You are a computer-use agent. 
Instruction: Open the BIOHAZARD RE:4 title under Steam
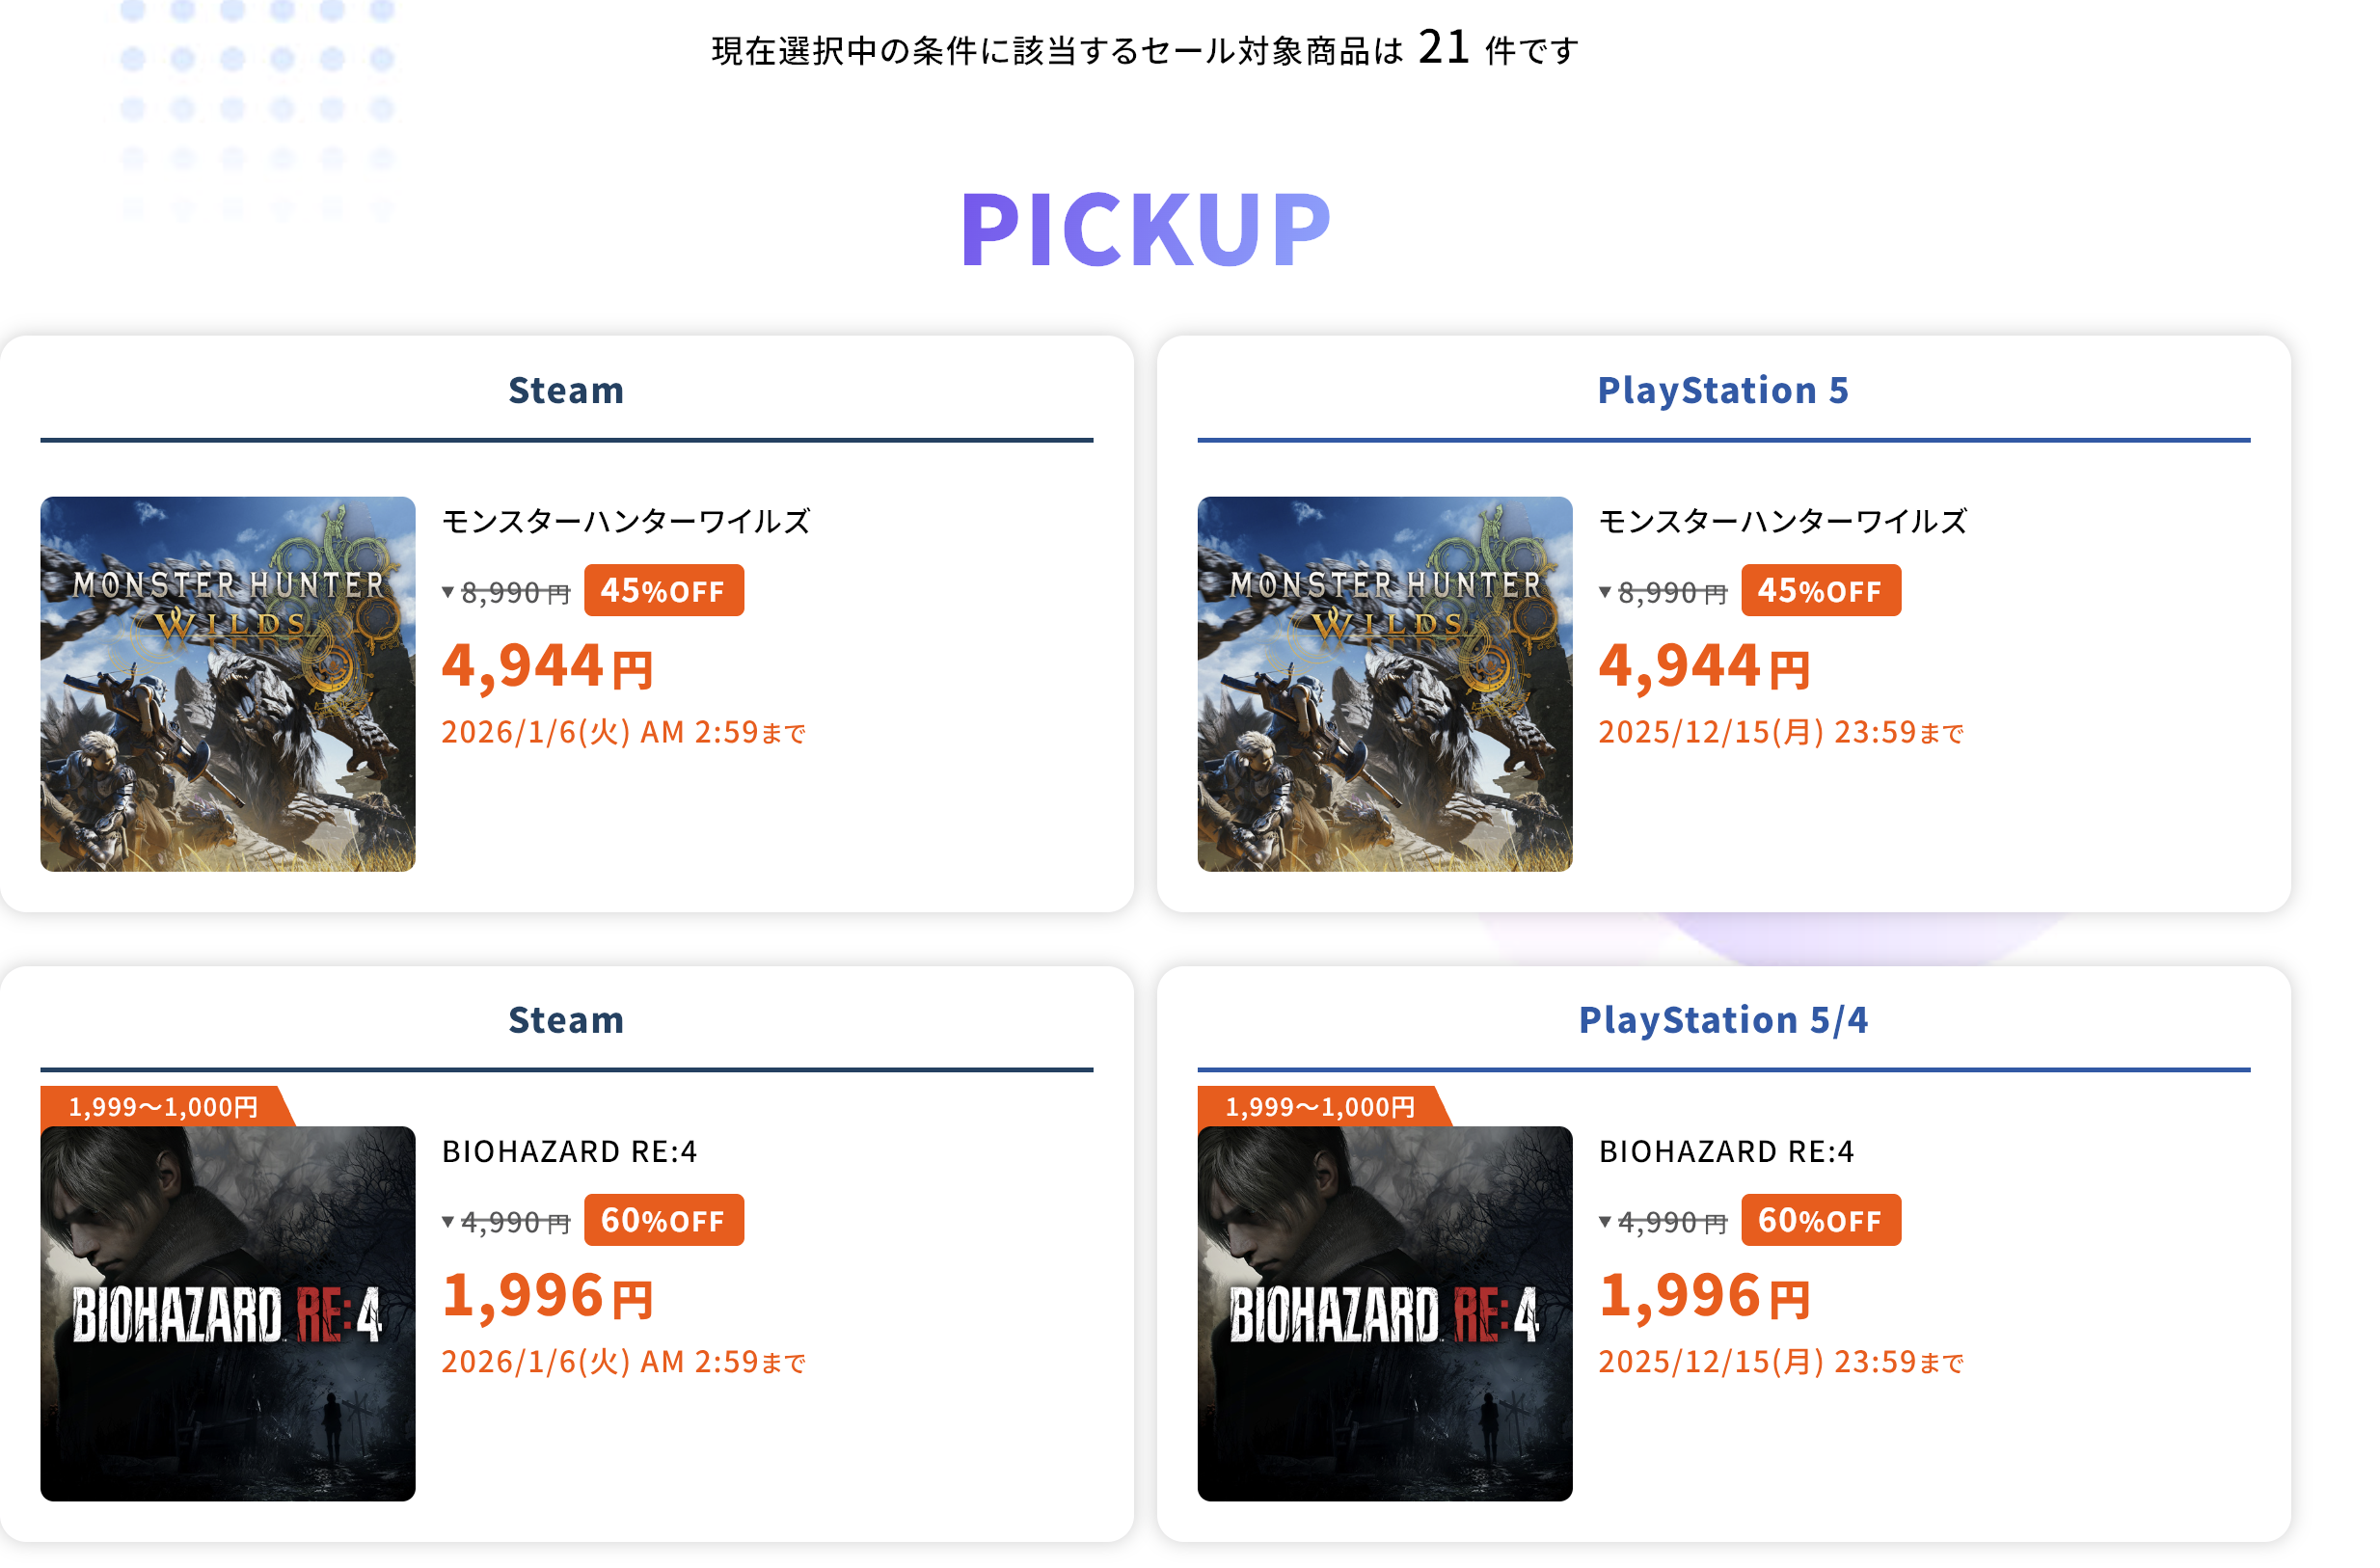(569, 1151)
